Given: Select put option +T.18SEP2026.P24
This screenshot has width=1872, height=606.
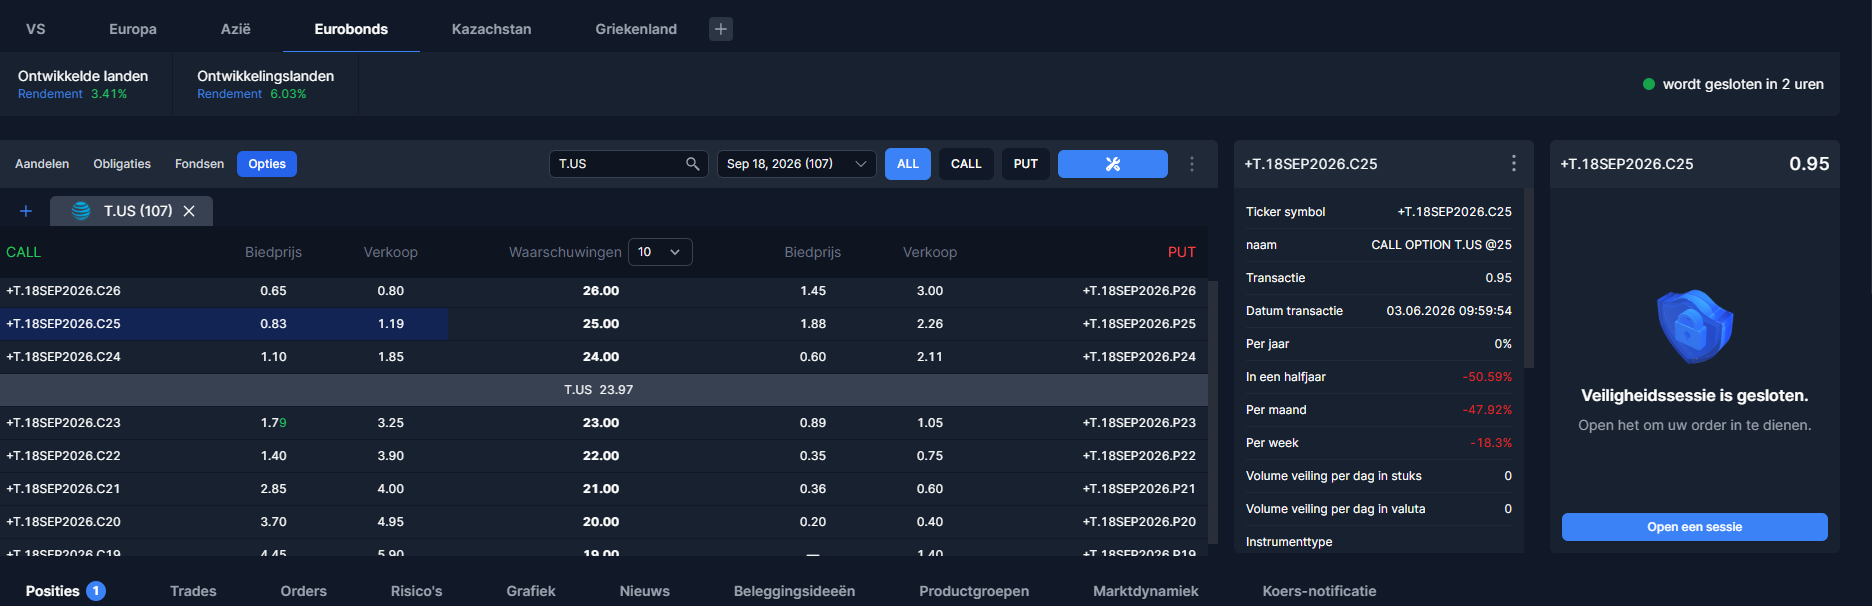Looking at the screenshot, I should (x=1139, y=357).
